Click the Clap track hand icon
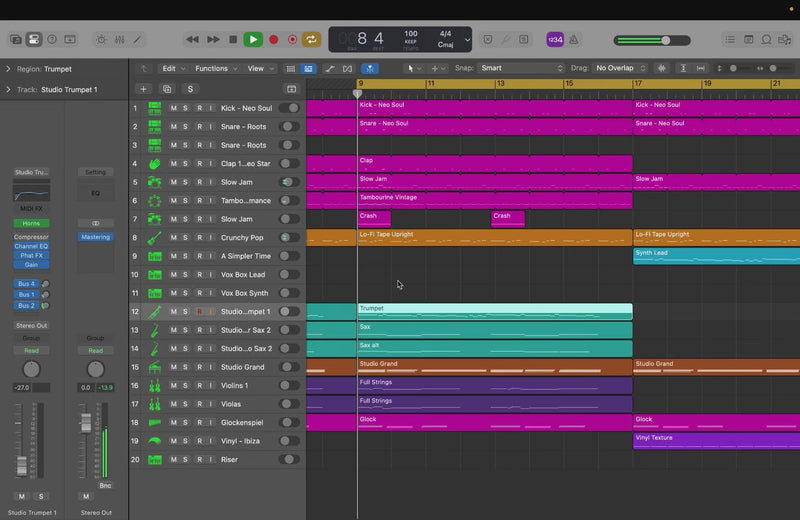Screen dimensions: 800x520 pyautogui.click(x=155, y=164)
